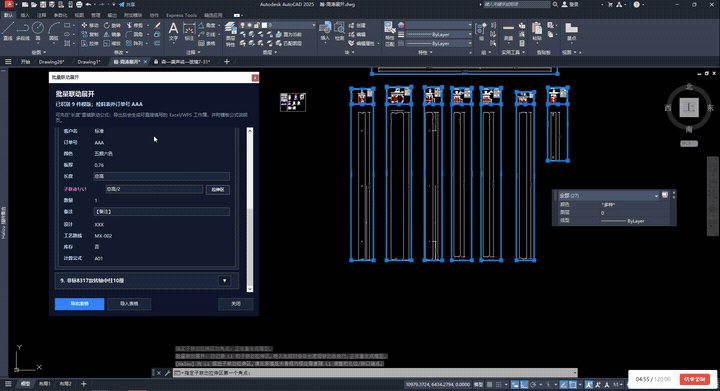Switch to the Drawing1* file tab
The width and height of the screenshot is (720, 391).
89,61
